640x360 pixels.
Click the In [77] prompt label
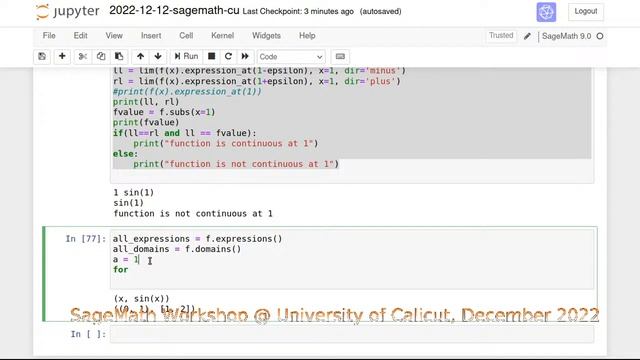(86, 239)
